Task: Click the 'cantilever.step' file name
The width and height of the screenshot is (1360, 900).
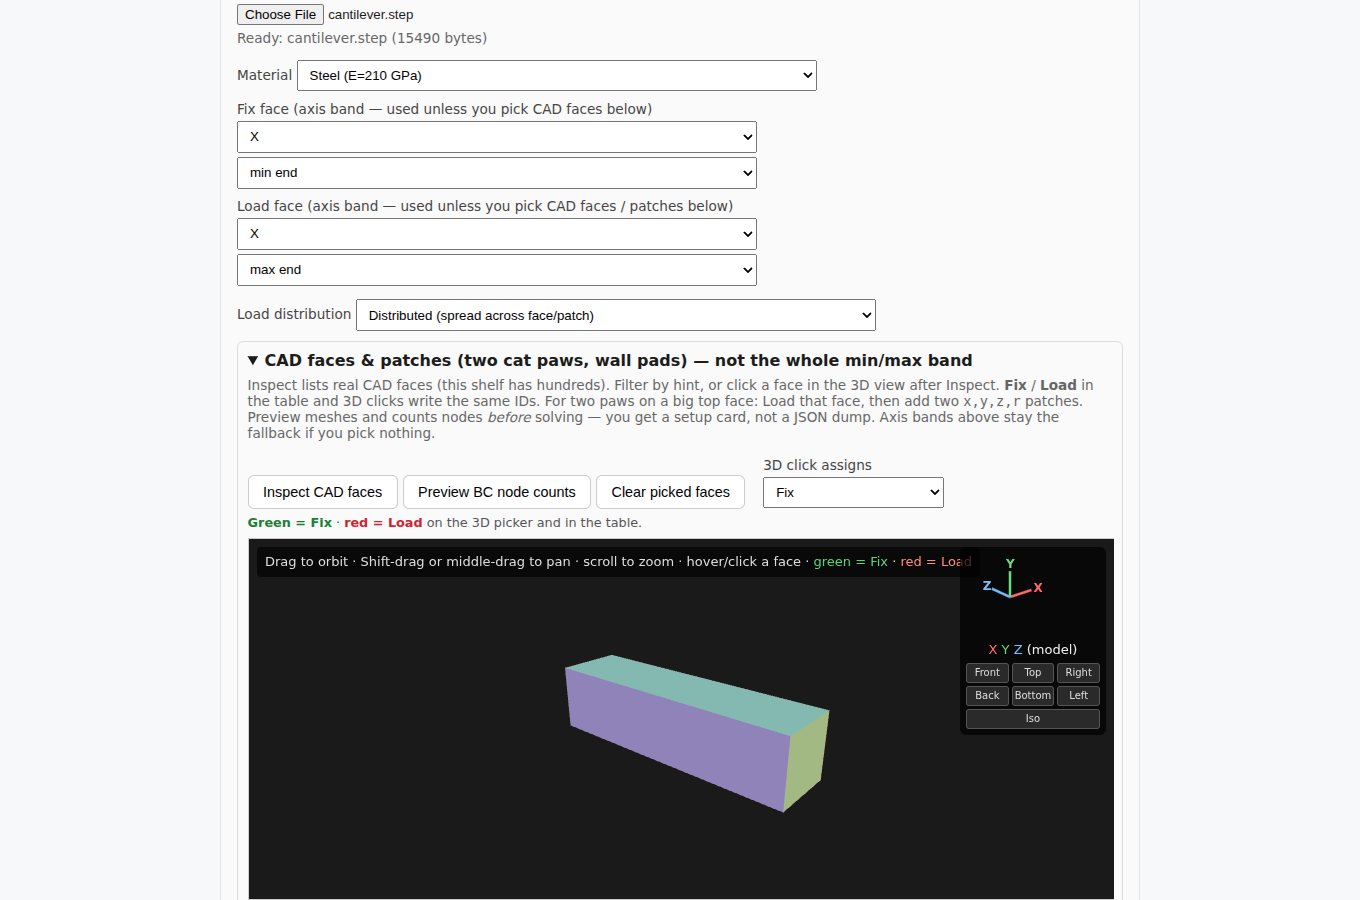Action: (371, 15)
